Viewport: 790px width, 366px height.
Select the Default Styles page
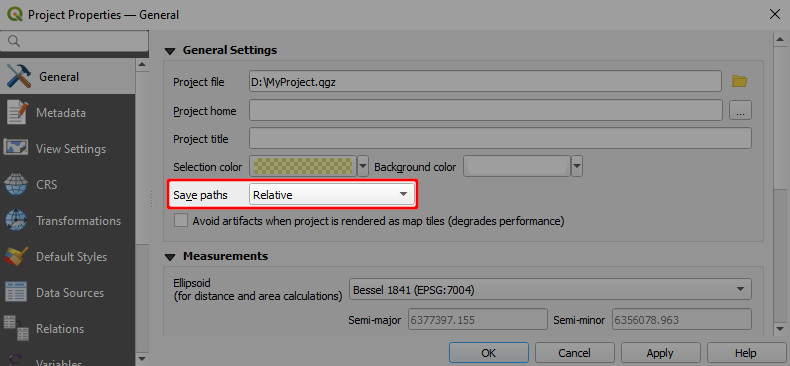point(68,257)
